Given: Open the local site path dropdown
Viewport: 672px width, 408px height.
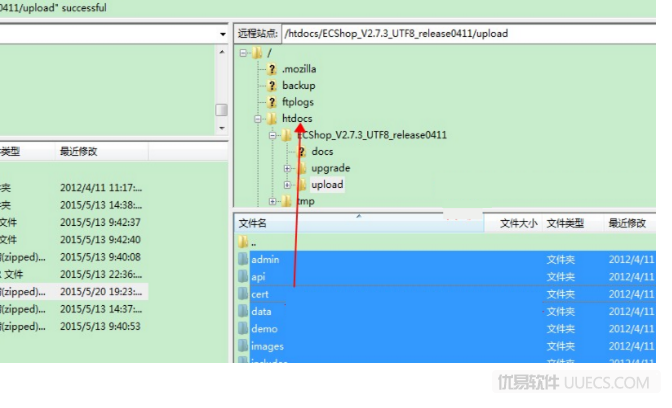Looking at the screenshot, I should pos(222,34).
